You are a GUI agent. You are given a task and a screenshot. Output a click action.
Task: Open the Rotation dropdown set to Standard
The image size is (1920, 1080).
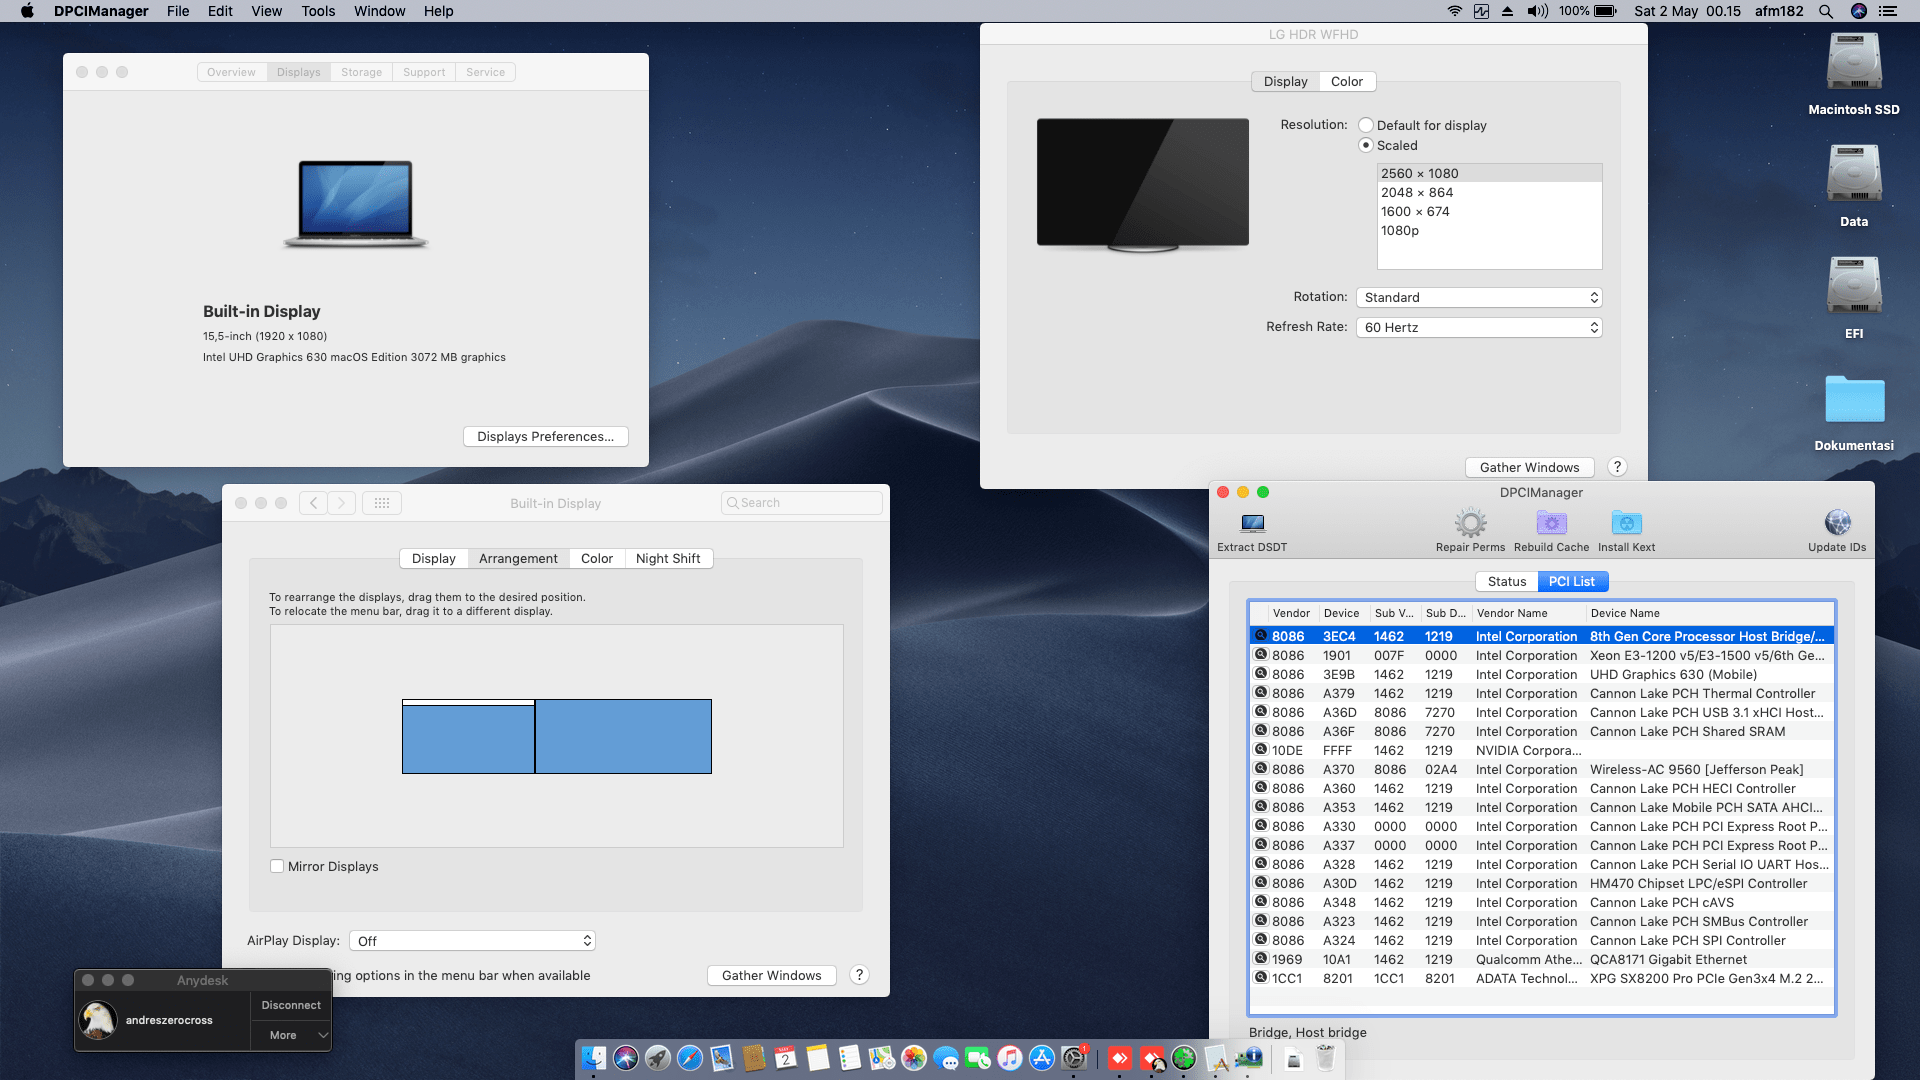1479,297
